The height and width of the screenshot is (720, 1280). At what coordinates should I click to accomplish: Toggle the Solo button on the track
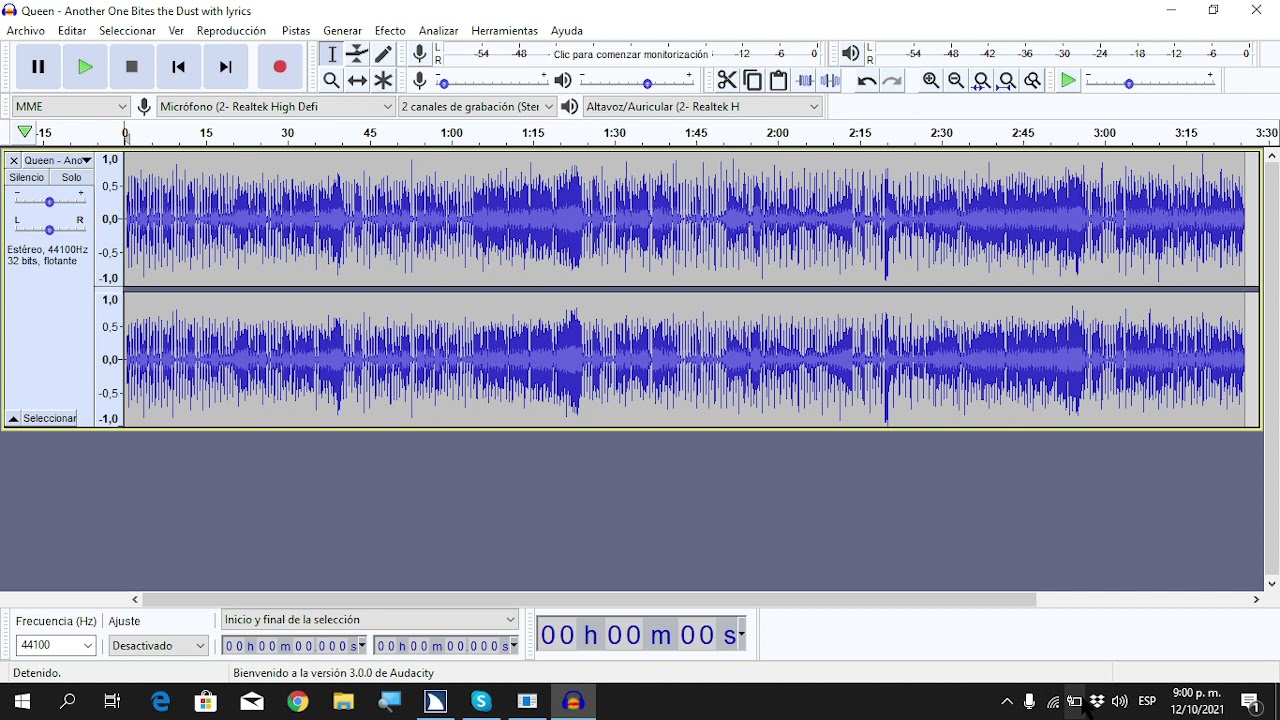click(x=72, y=177)
